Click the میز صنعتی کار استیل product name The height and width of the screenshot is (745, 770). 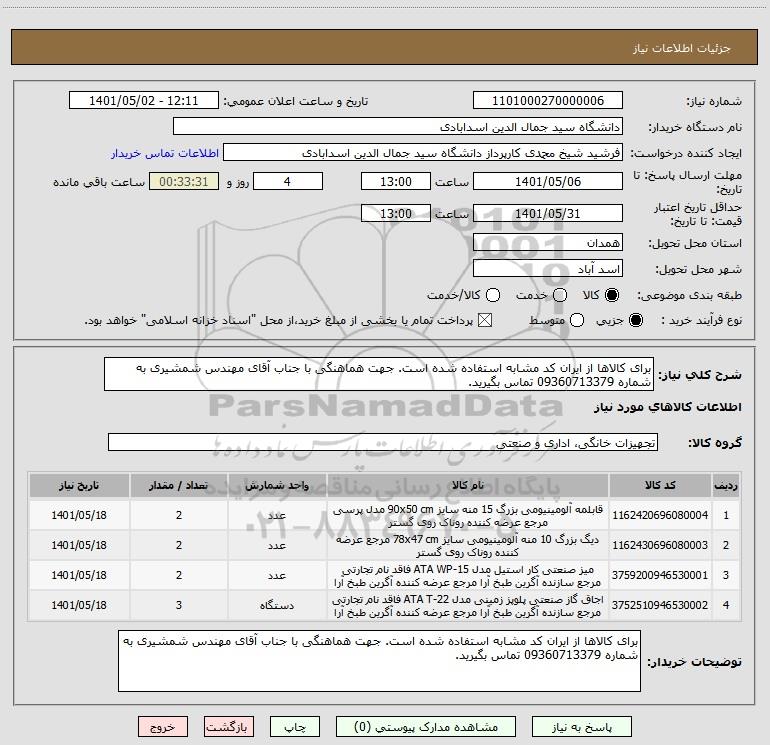pos(468,576)
